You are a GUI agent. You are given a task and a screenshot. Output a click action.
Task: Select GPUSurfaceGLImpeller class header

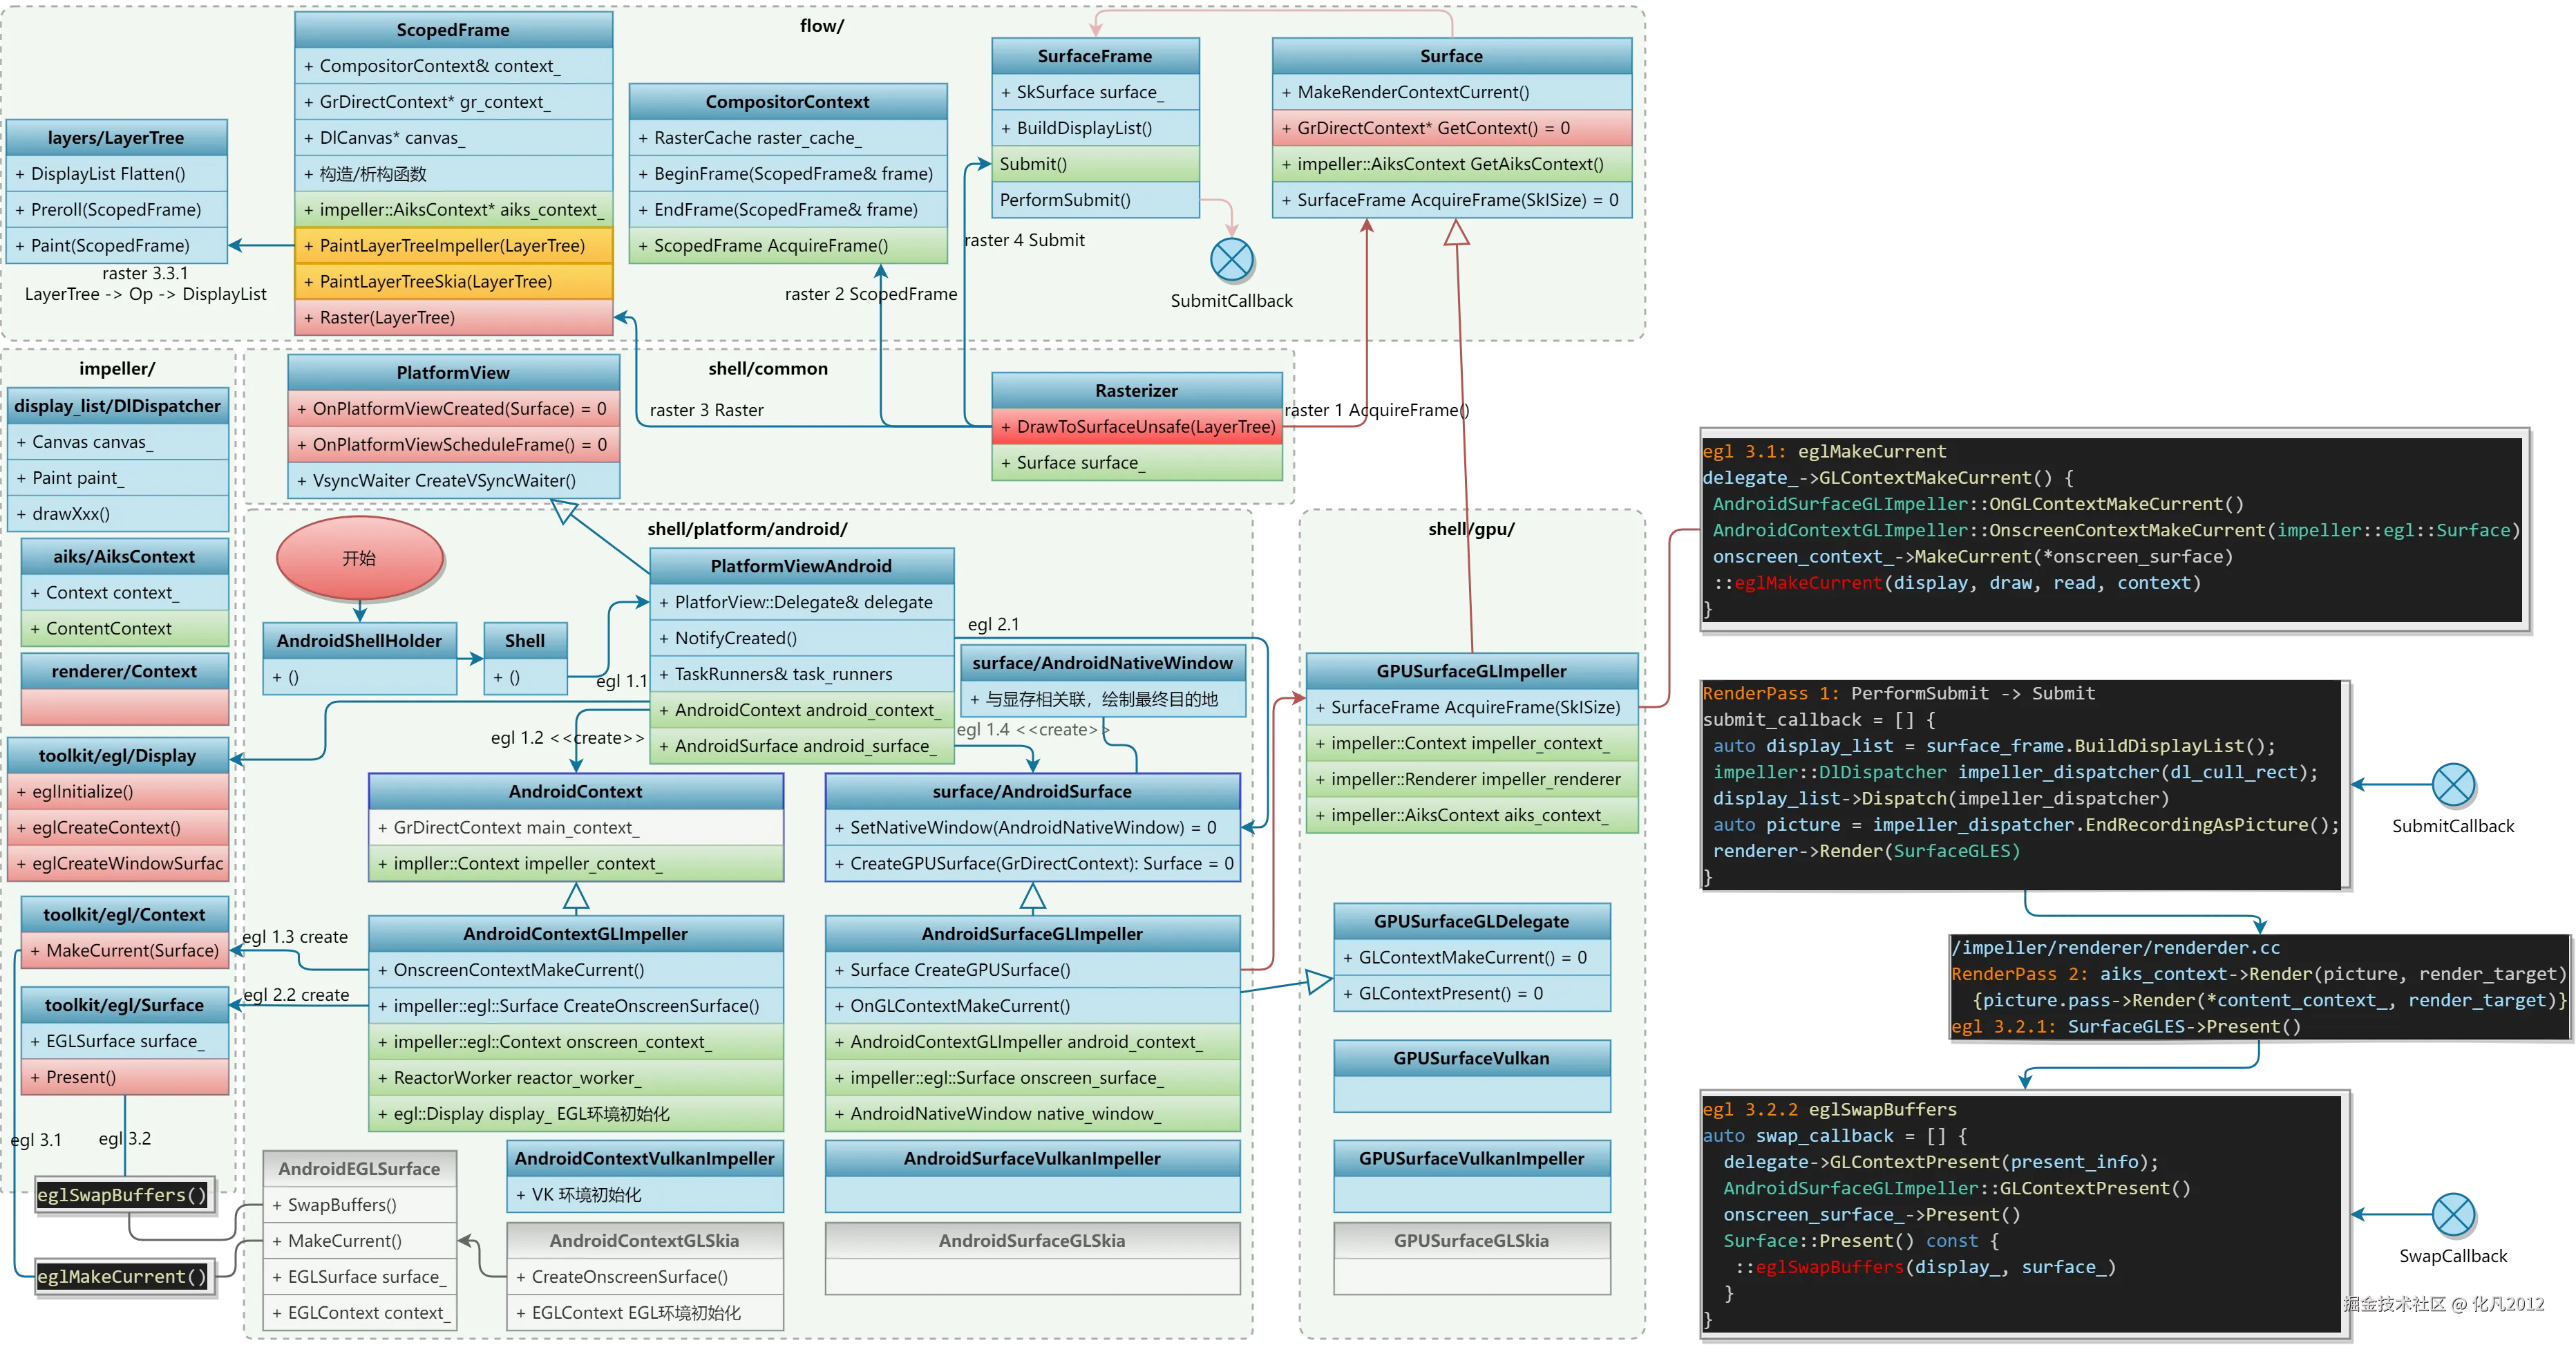click(1471, 671)
